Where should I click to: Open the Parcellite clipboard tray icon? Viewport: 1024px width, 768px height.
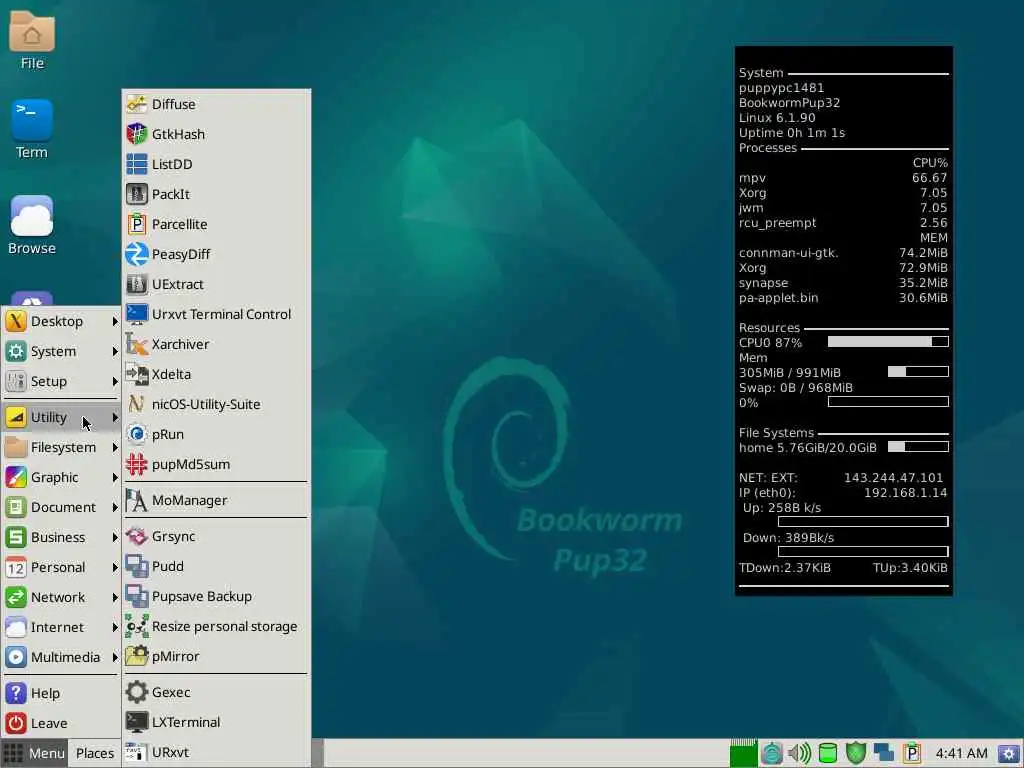coord(912,753)
